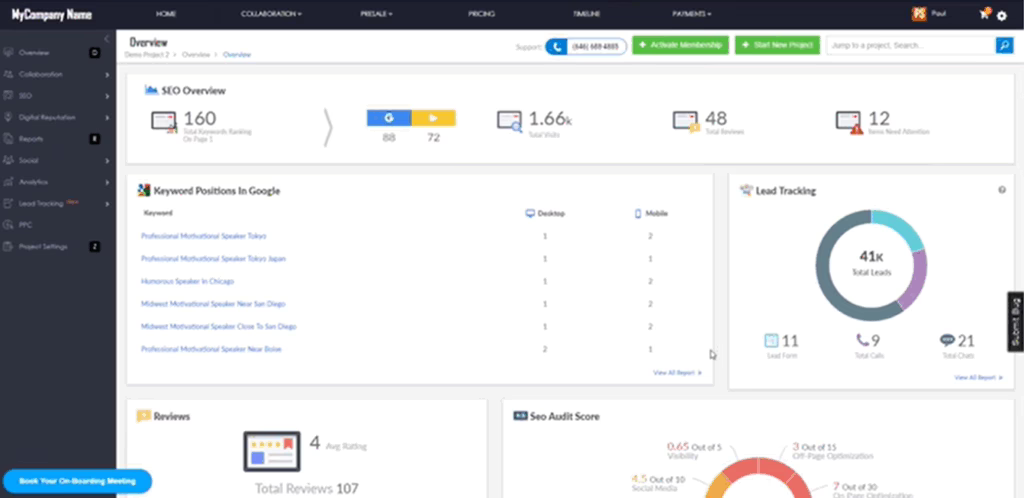The width and height of the screenshot is (1024, 498).
Task: Click the blue Google segment showing 88
Action: (x=389, y=118)
